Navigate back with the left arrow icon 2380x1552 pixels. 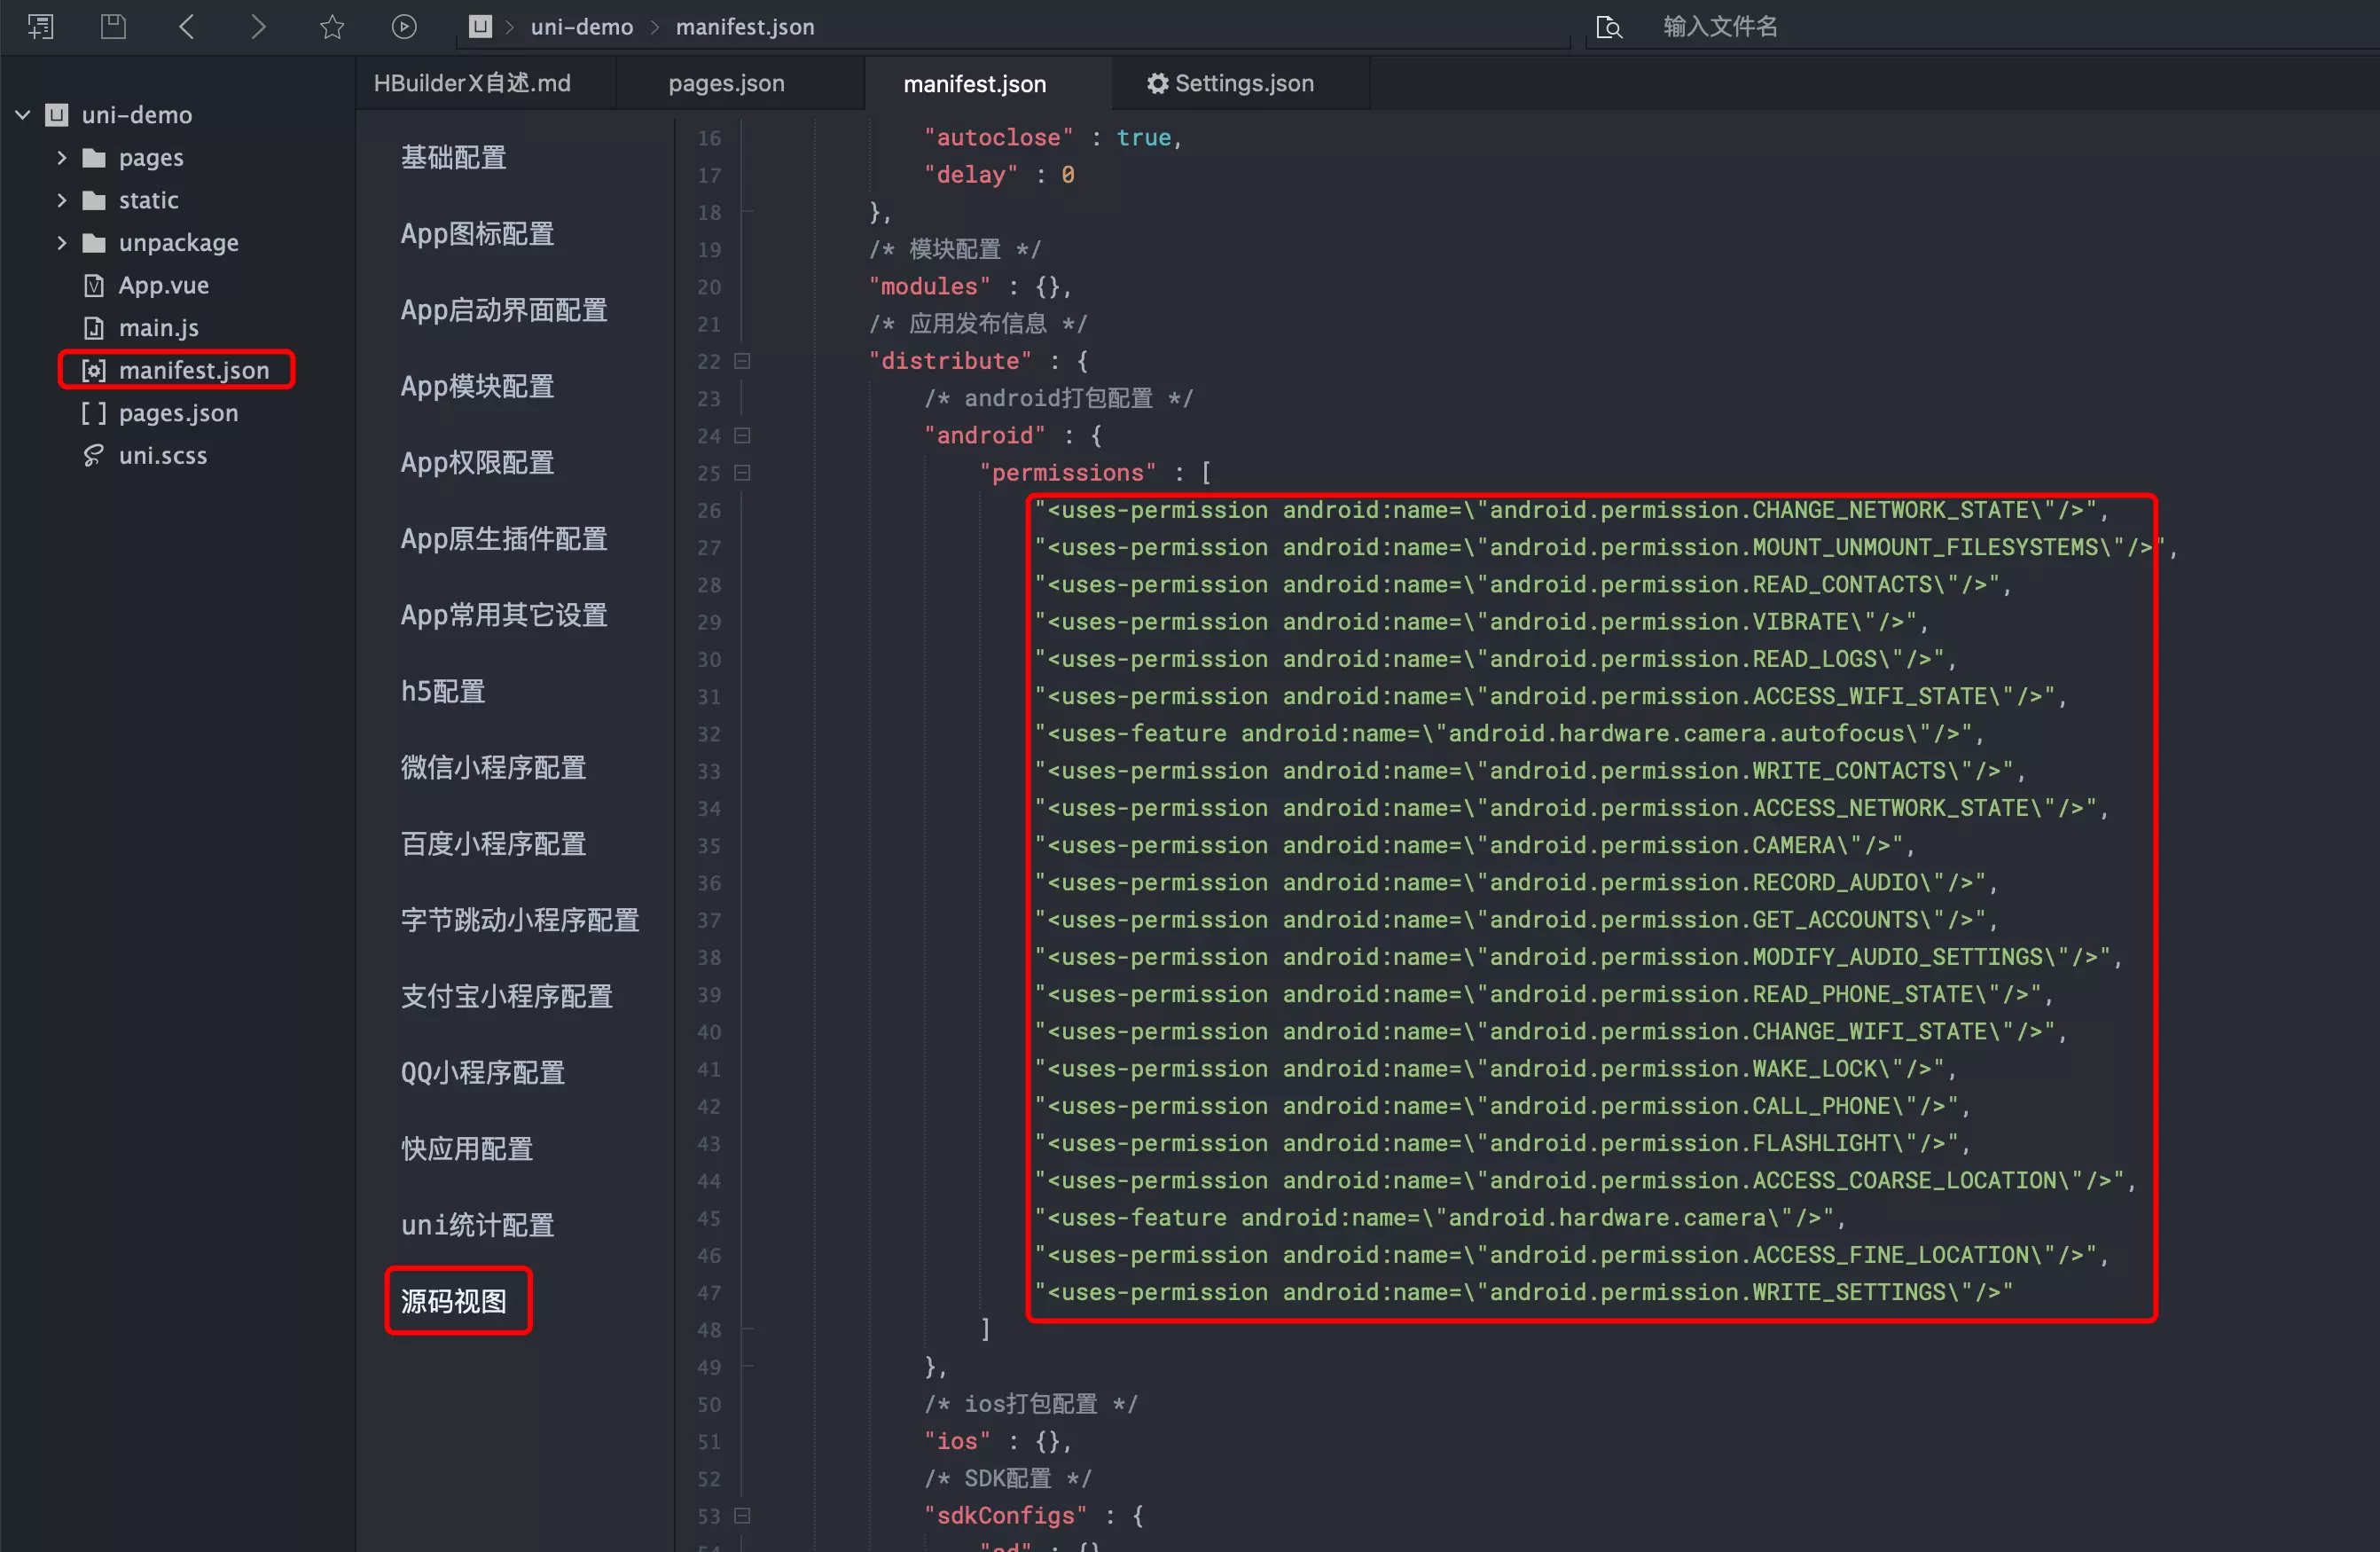tap(186, 26)
